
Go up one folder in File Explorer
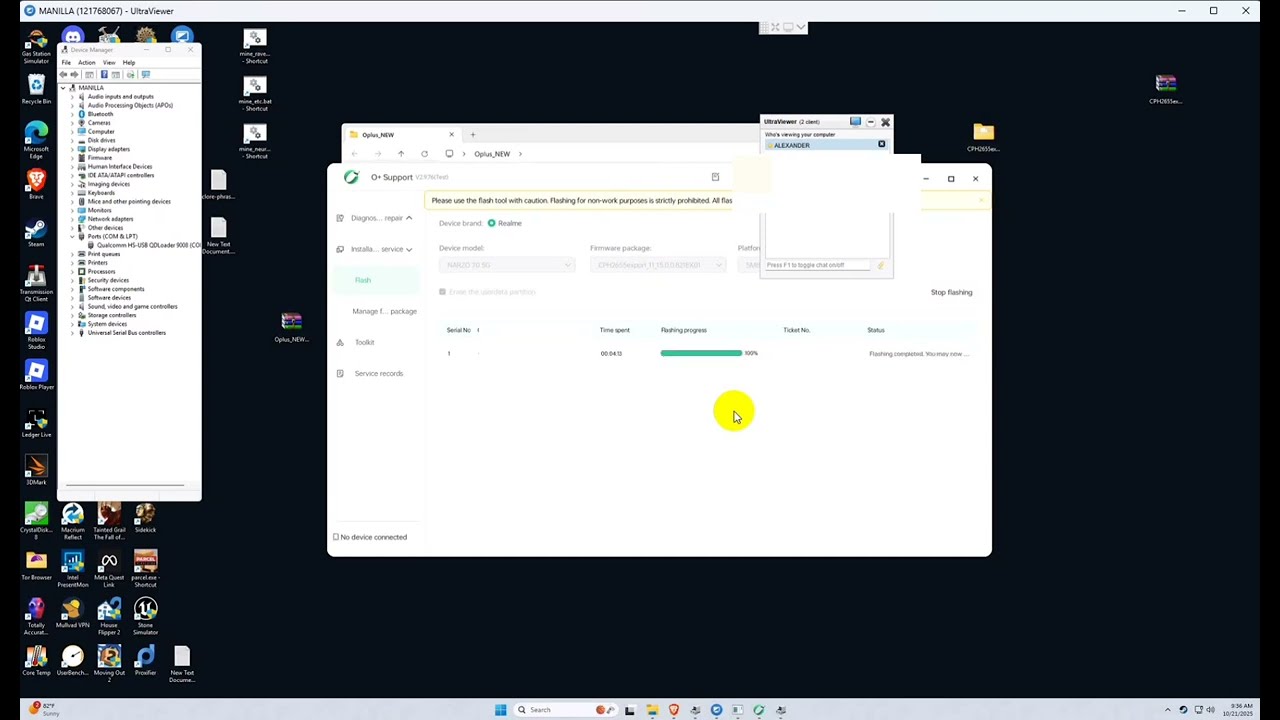pos(401,154)
